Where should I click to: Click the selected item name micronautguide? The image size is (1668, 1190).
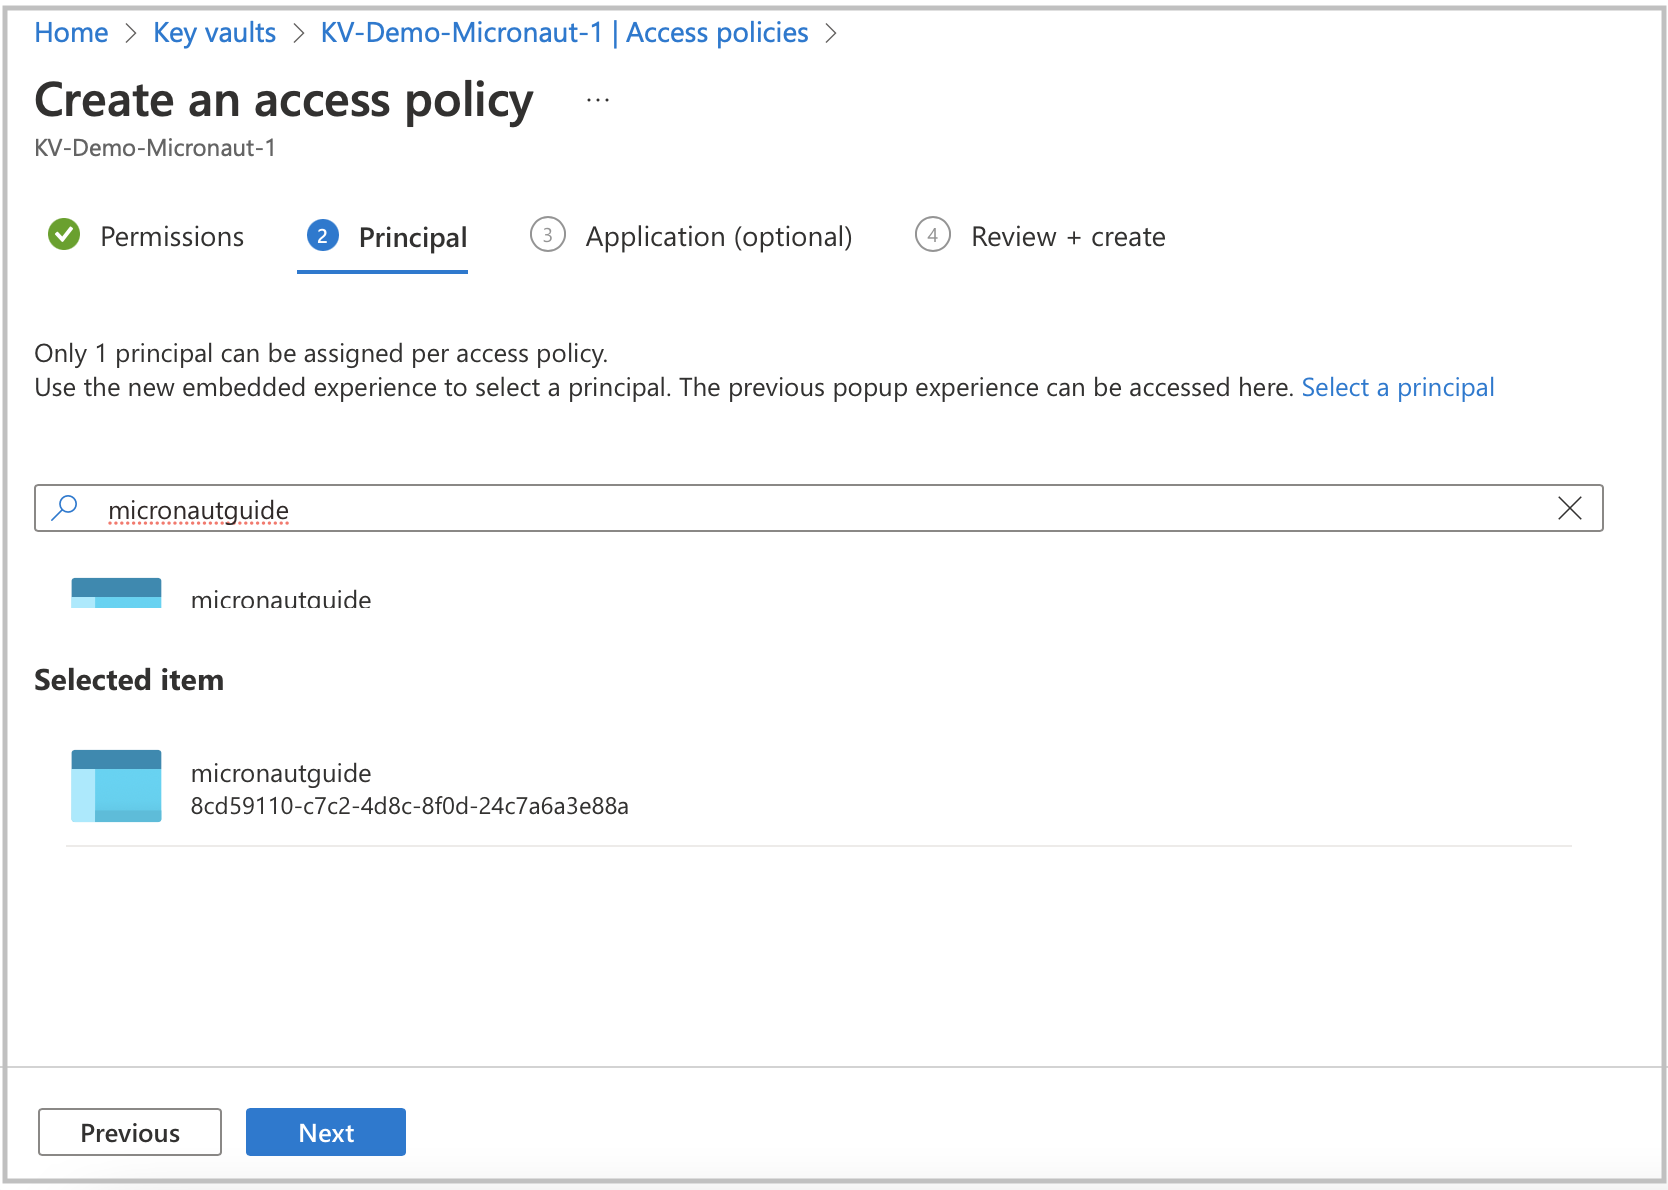point(281,773)
